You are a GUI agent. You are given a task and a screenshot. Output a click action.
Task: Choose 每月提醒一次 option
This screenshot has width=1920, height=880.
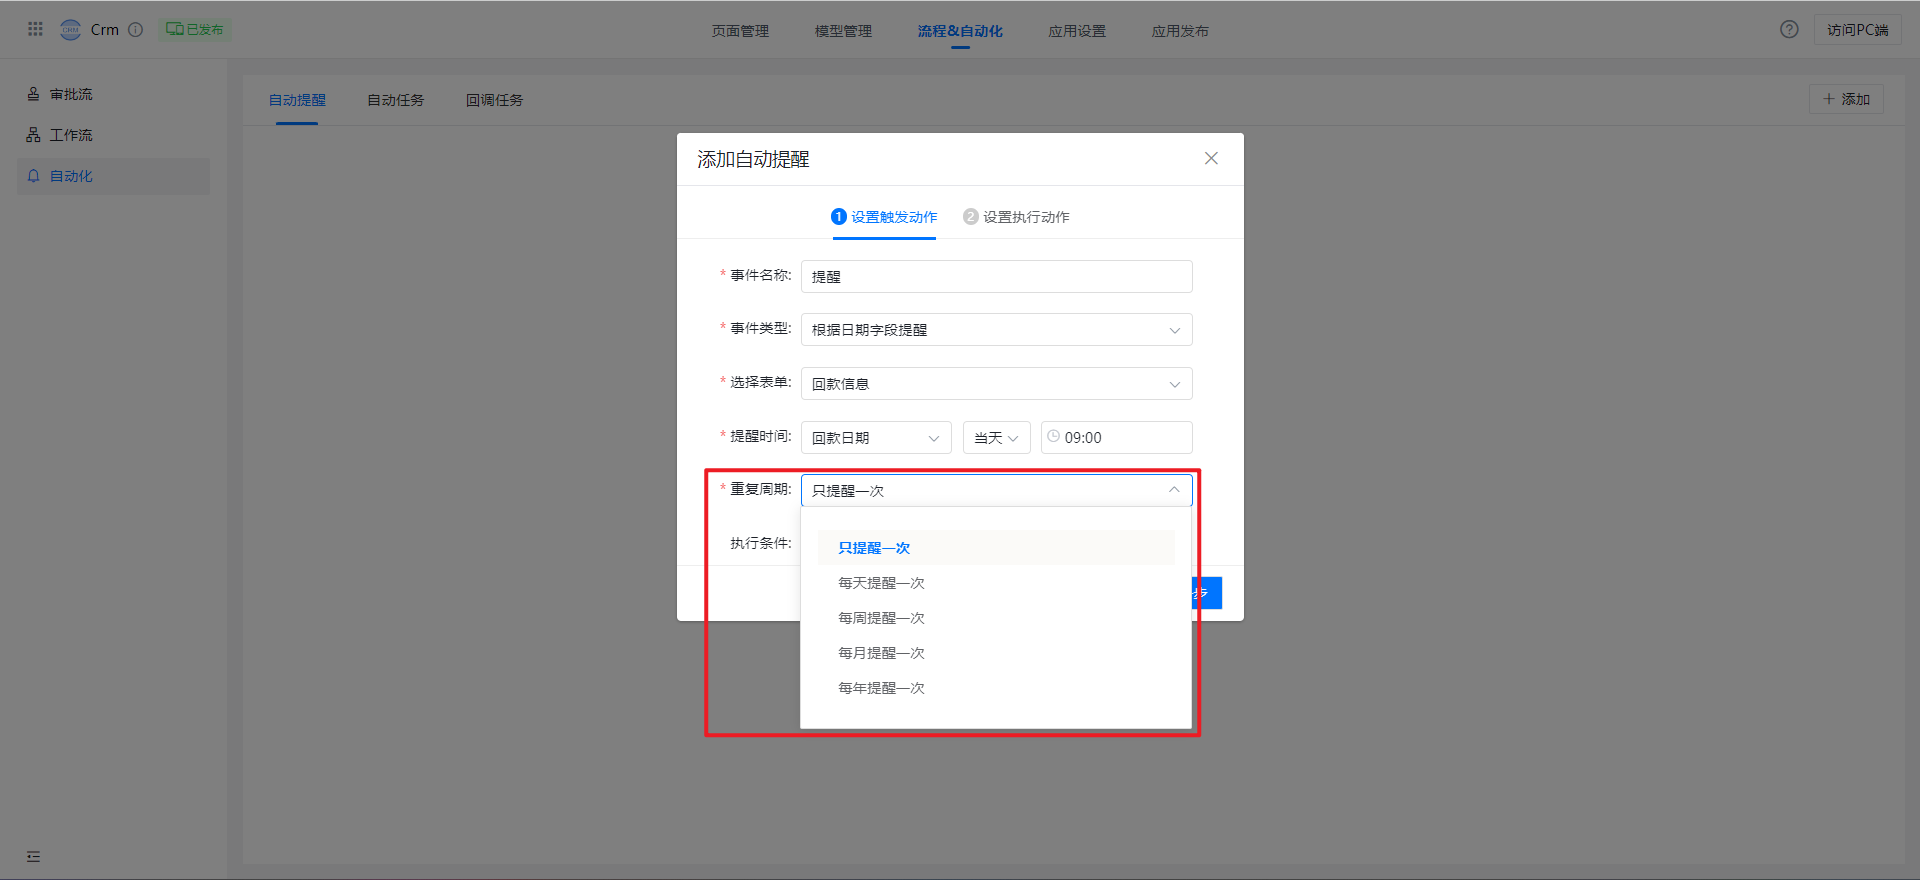tap(996, 653)
